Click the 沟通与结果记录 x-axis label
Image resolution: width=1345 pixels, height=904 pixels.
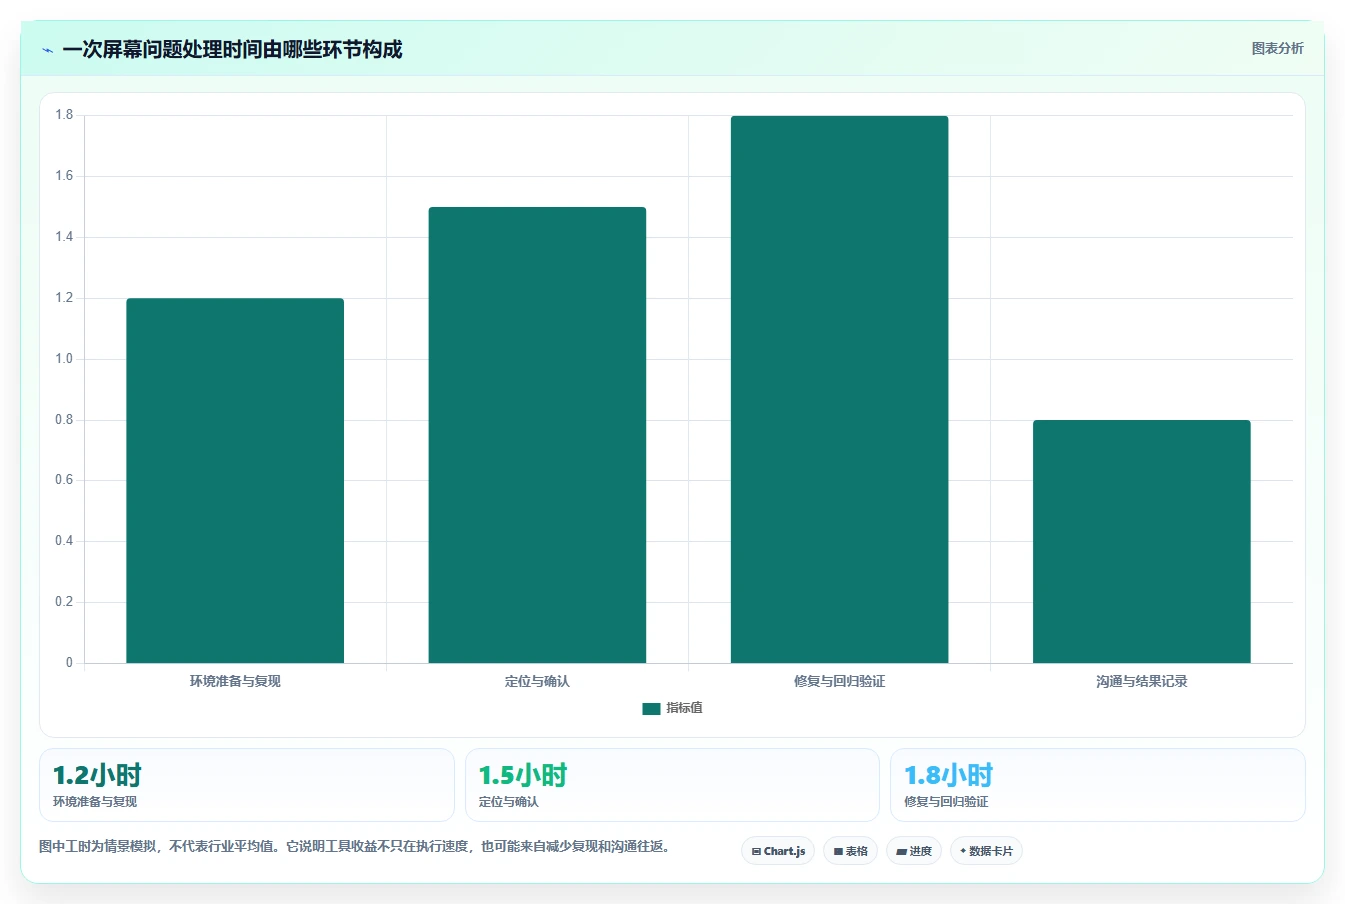point(1141,681)
